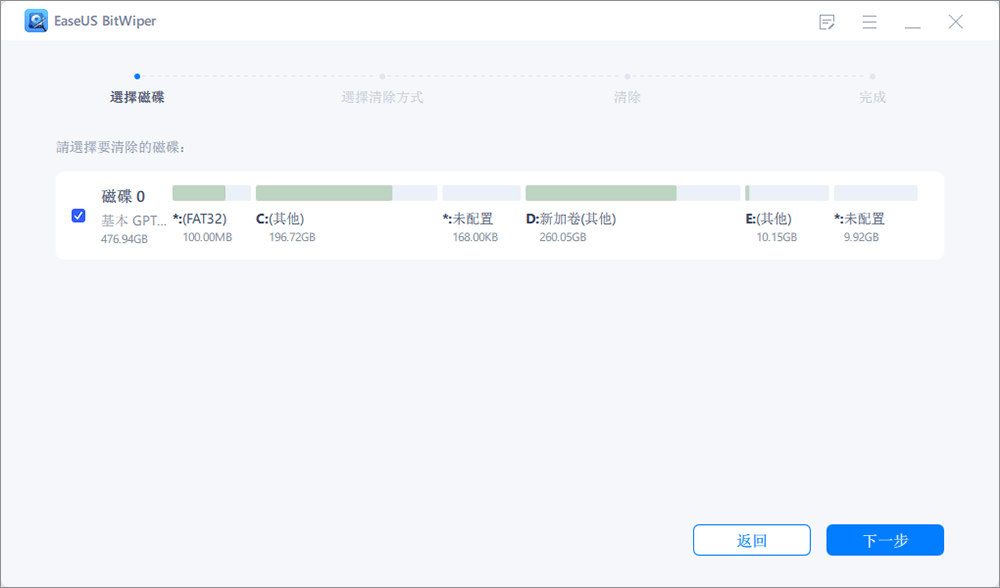Click the EaseUS BitWiper app logo icon
The width and height of the screenshot is (1000, 588).
[36, 21]
